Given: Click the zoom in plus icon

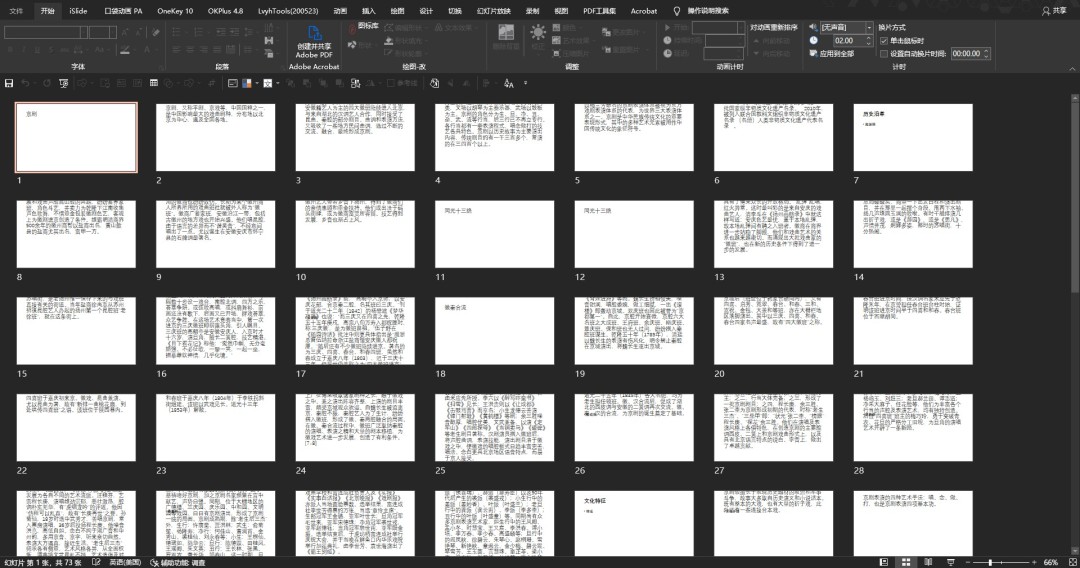Looking at the screenshot, I should 1033,562.
